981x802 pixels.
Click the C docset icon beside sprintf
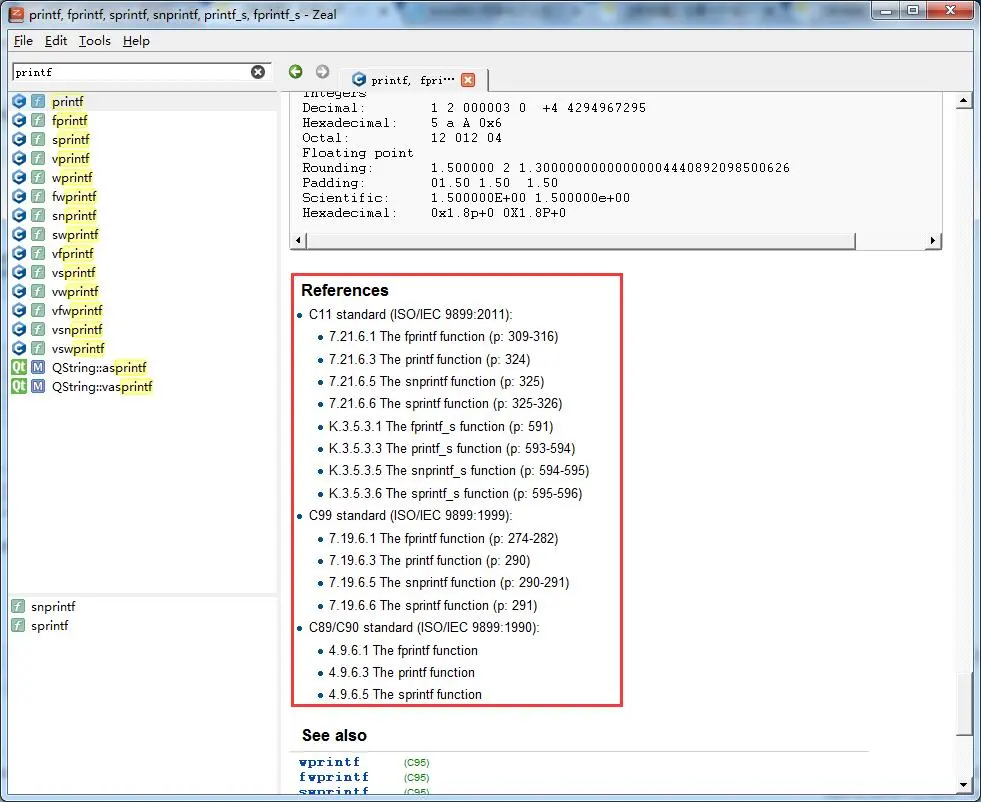click(x=19, y=139)
